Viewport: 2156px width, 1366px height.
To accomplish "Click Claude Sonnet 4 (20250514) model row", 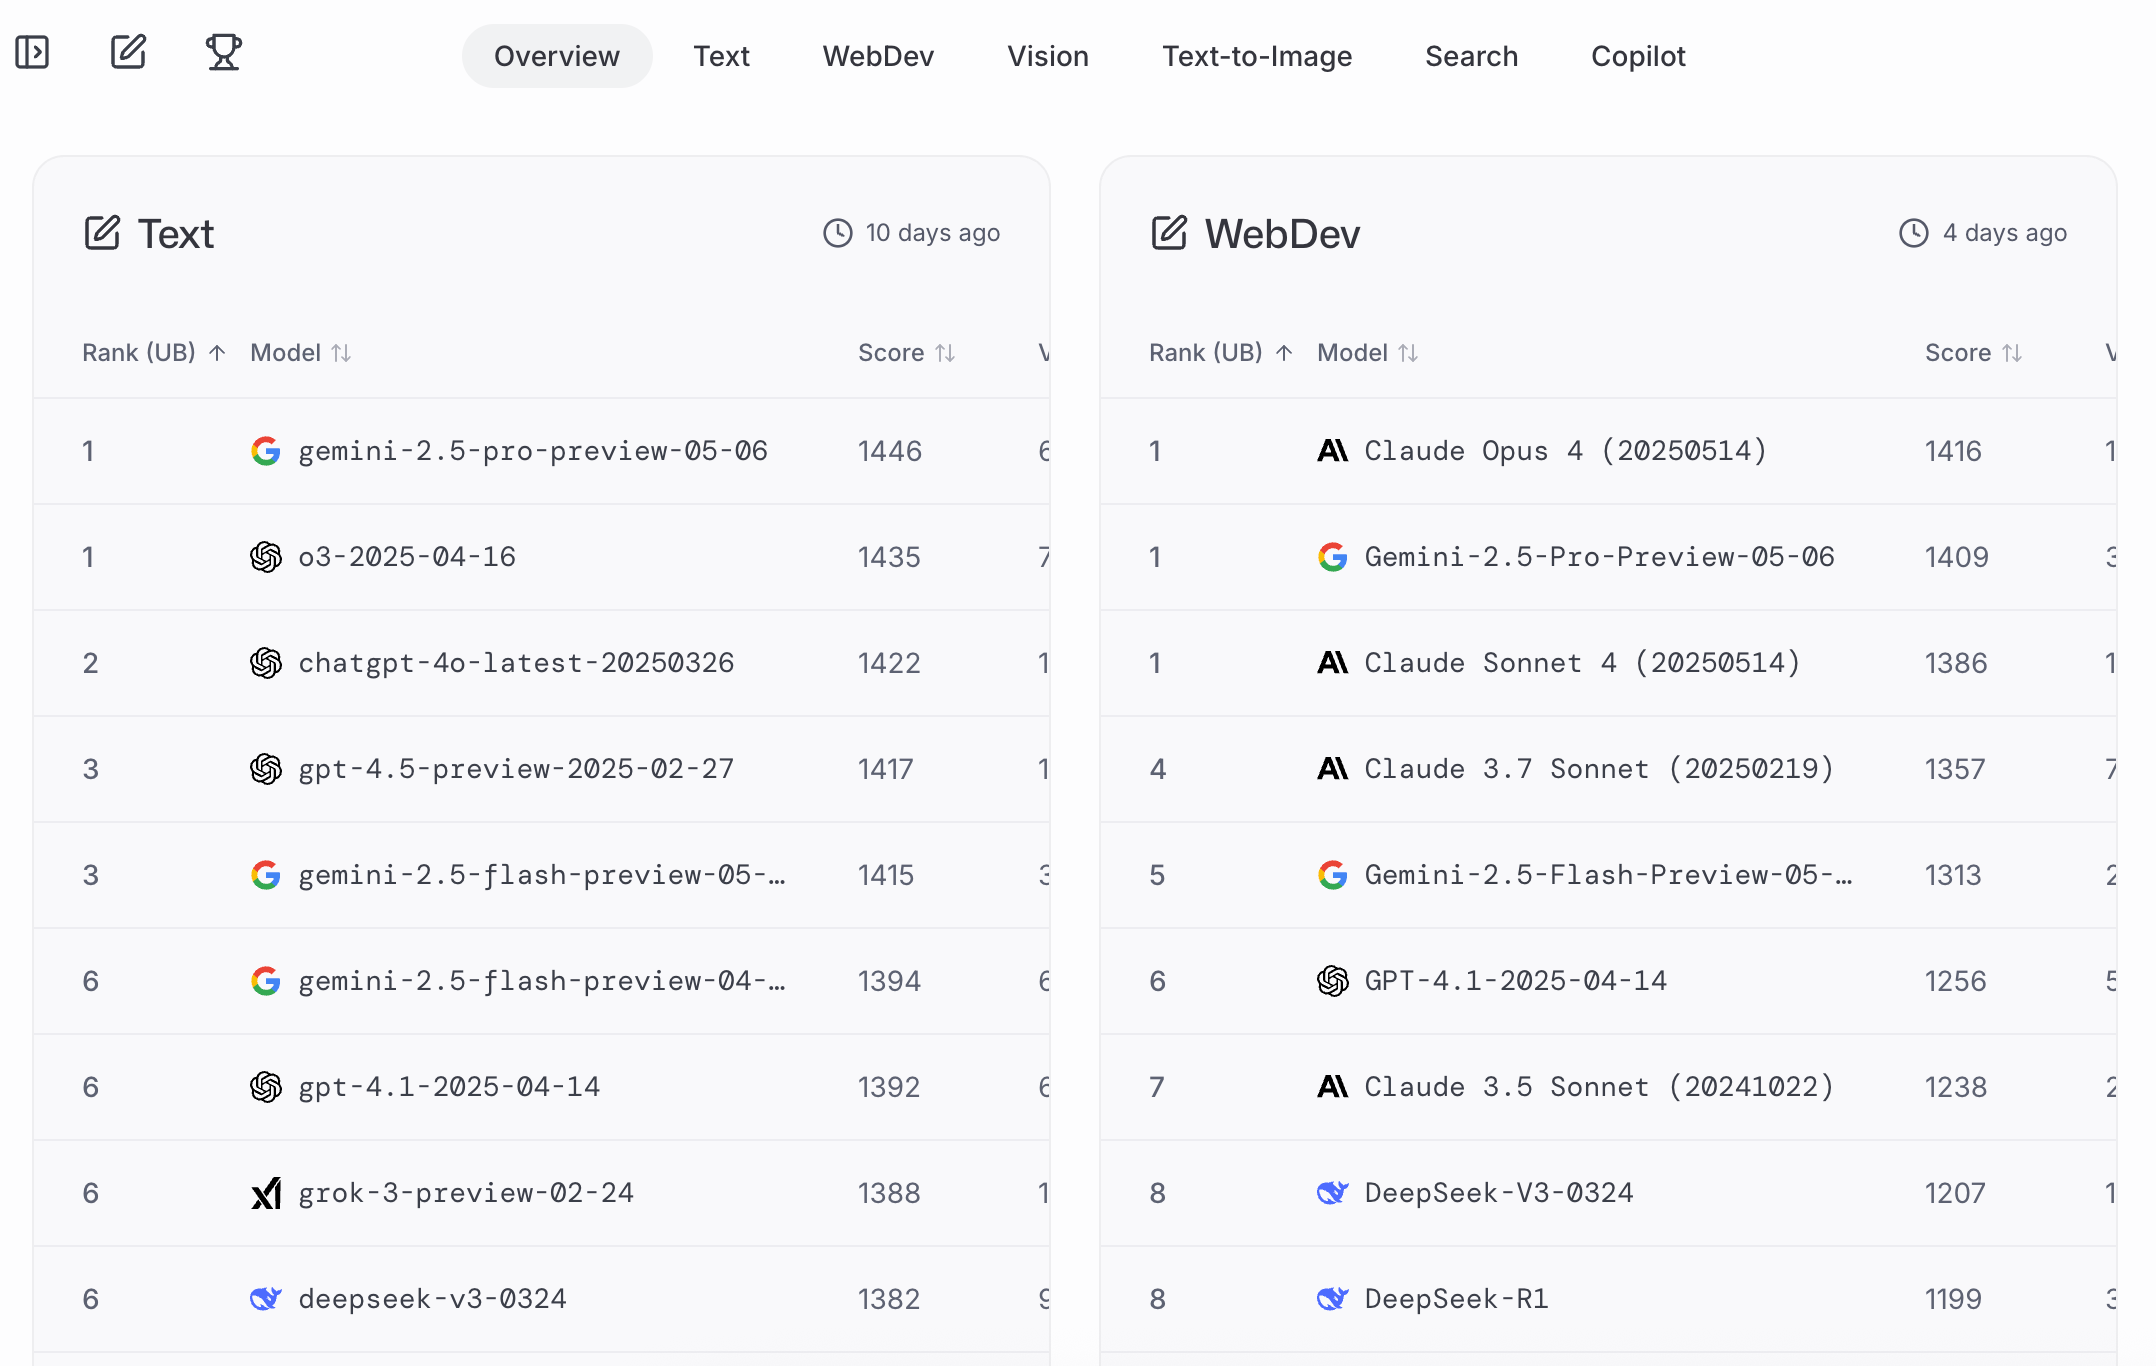I will coord(1582,663).
